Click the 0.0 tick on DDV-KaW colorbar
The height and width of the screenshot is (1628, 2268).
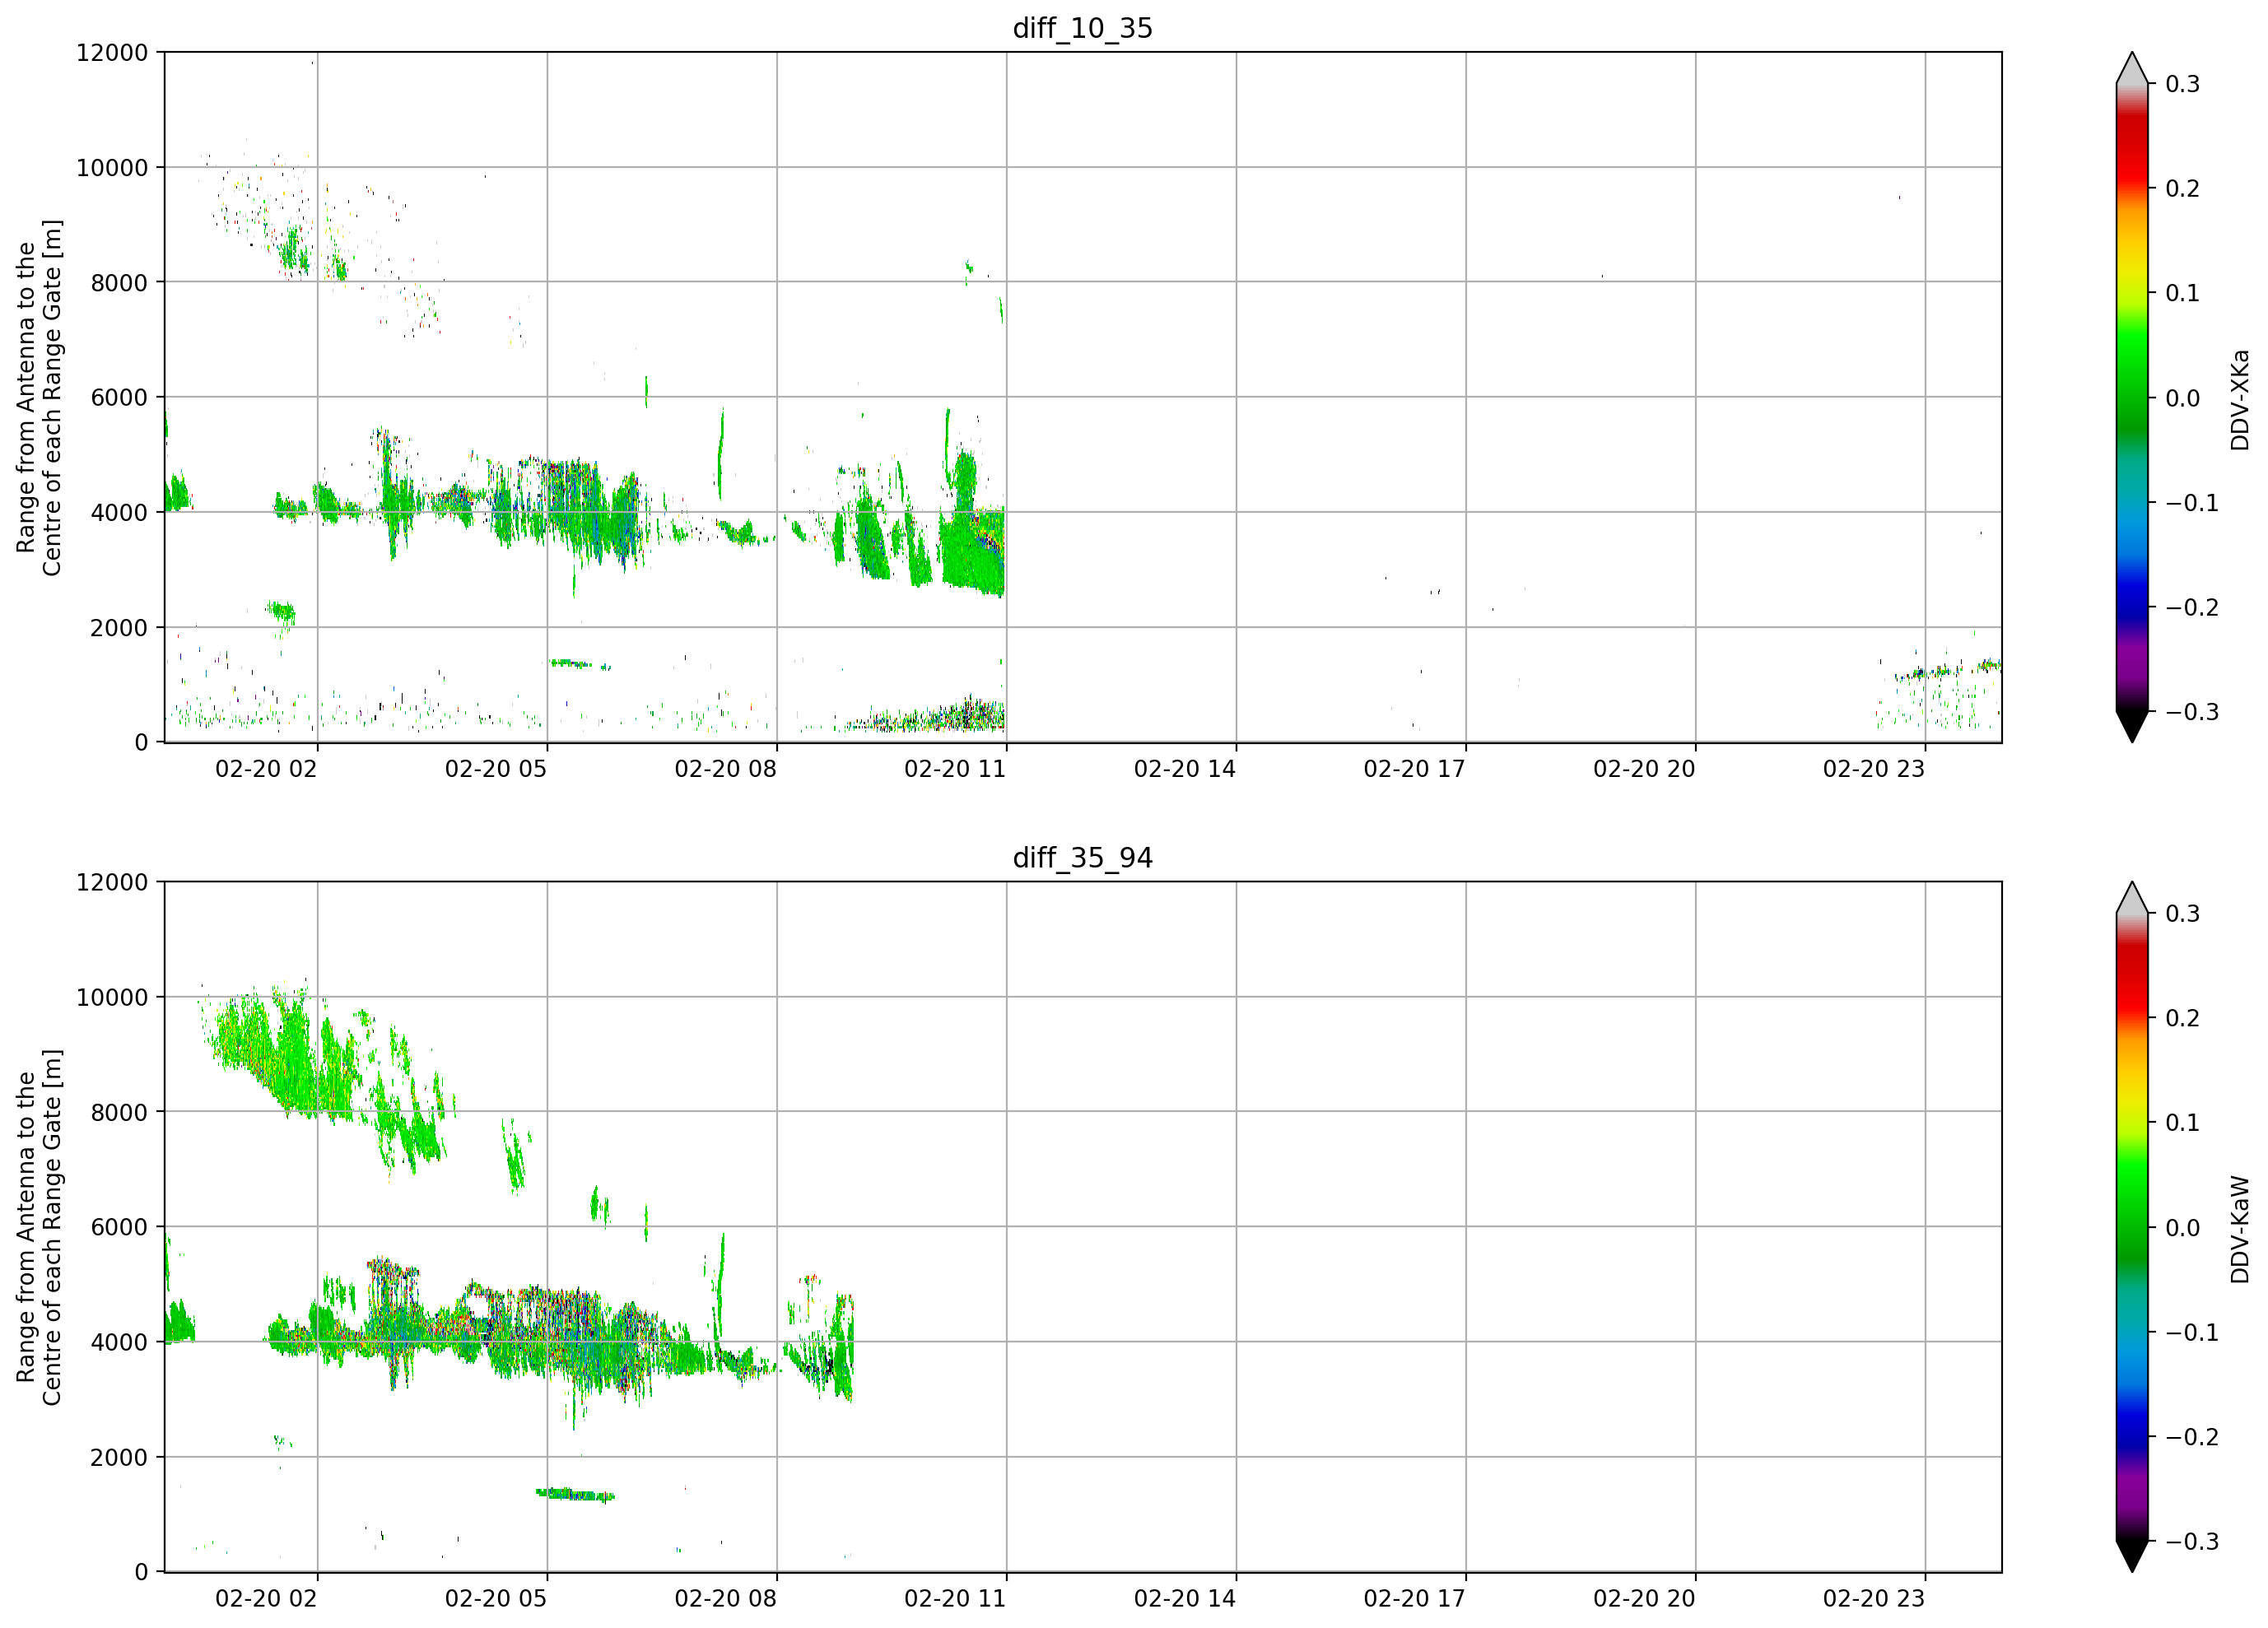pos(2182,1228)
